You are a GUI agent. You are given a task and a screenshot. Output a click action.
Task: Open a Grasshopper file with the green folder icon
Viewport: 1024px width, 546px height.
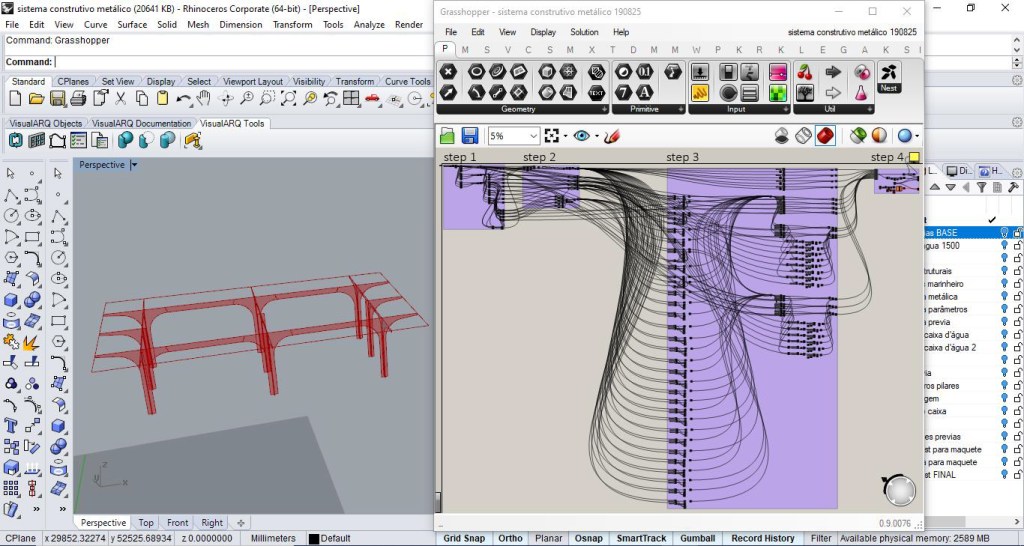tap(447, 135)
